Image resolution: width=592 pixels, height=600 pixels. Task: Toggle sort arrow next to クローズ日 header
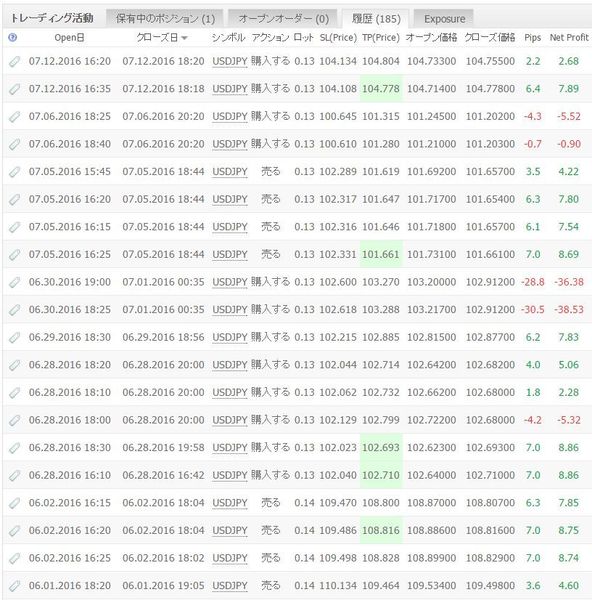pos(184,38)
